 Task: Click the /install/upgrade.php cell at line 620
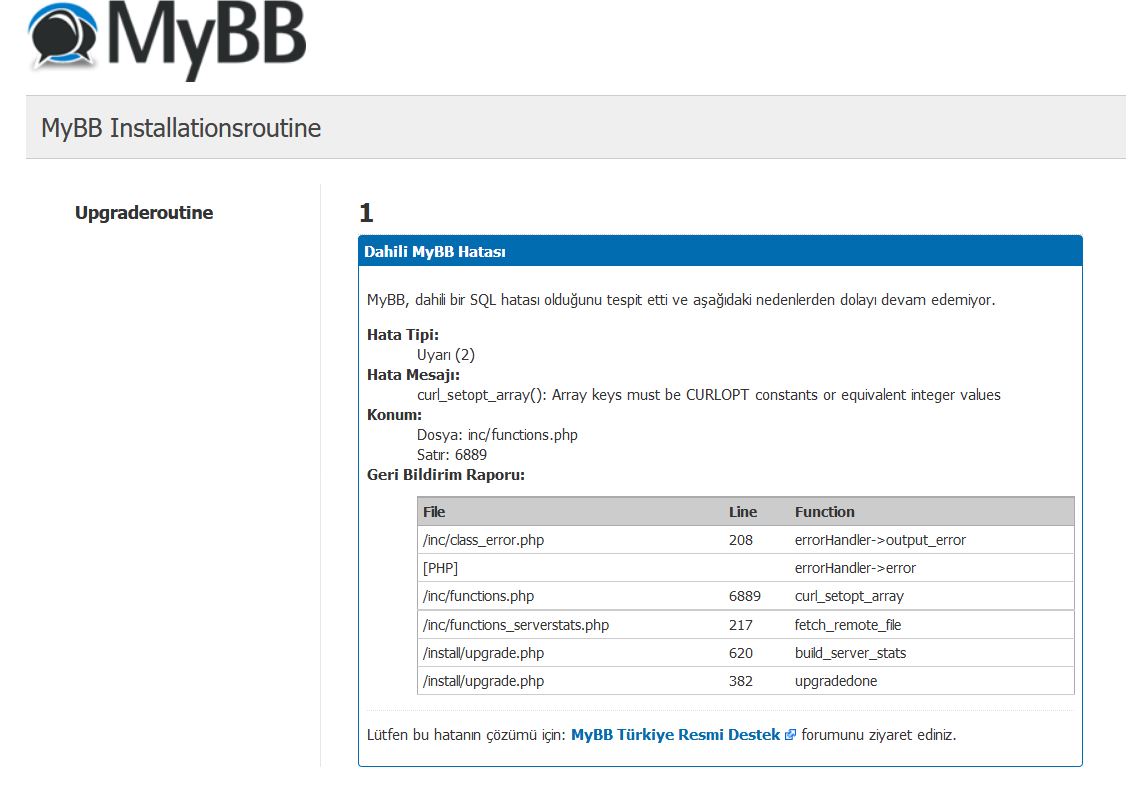click(484, 653)
